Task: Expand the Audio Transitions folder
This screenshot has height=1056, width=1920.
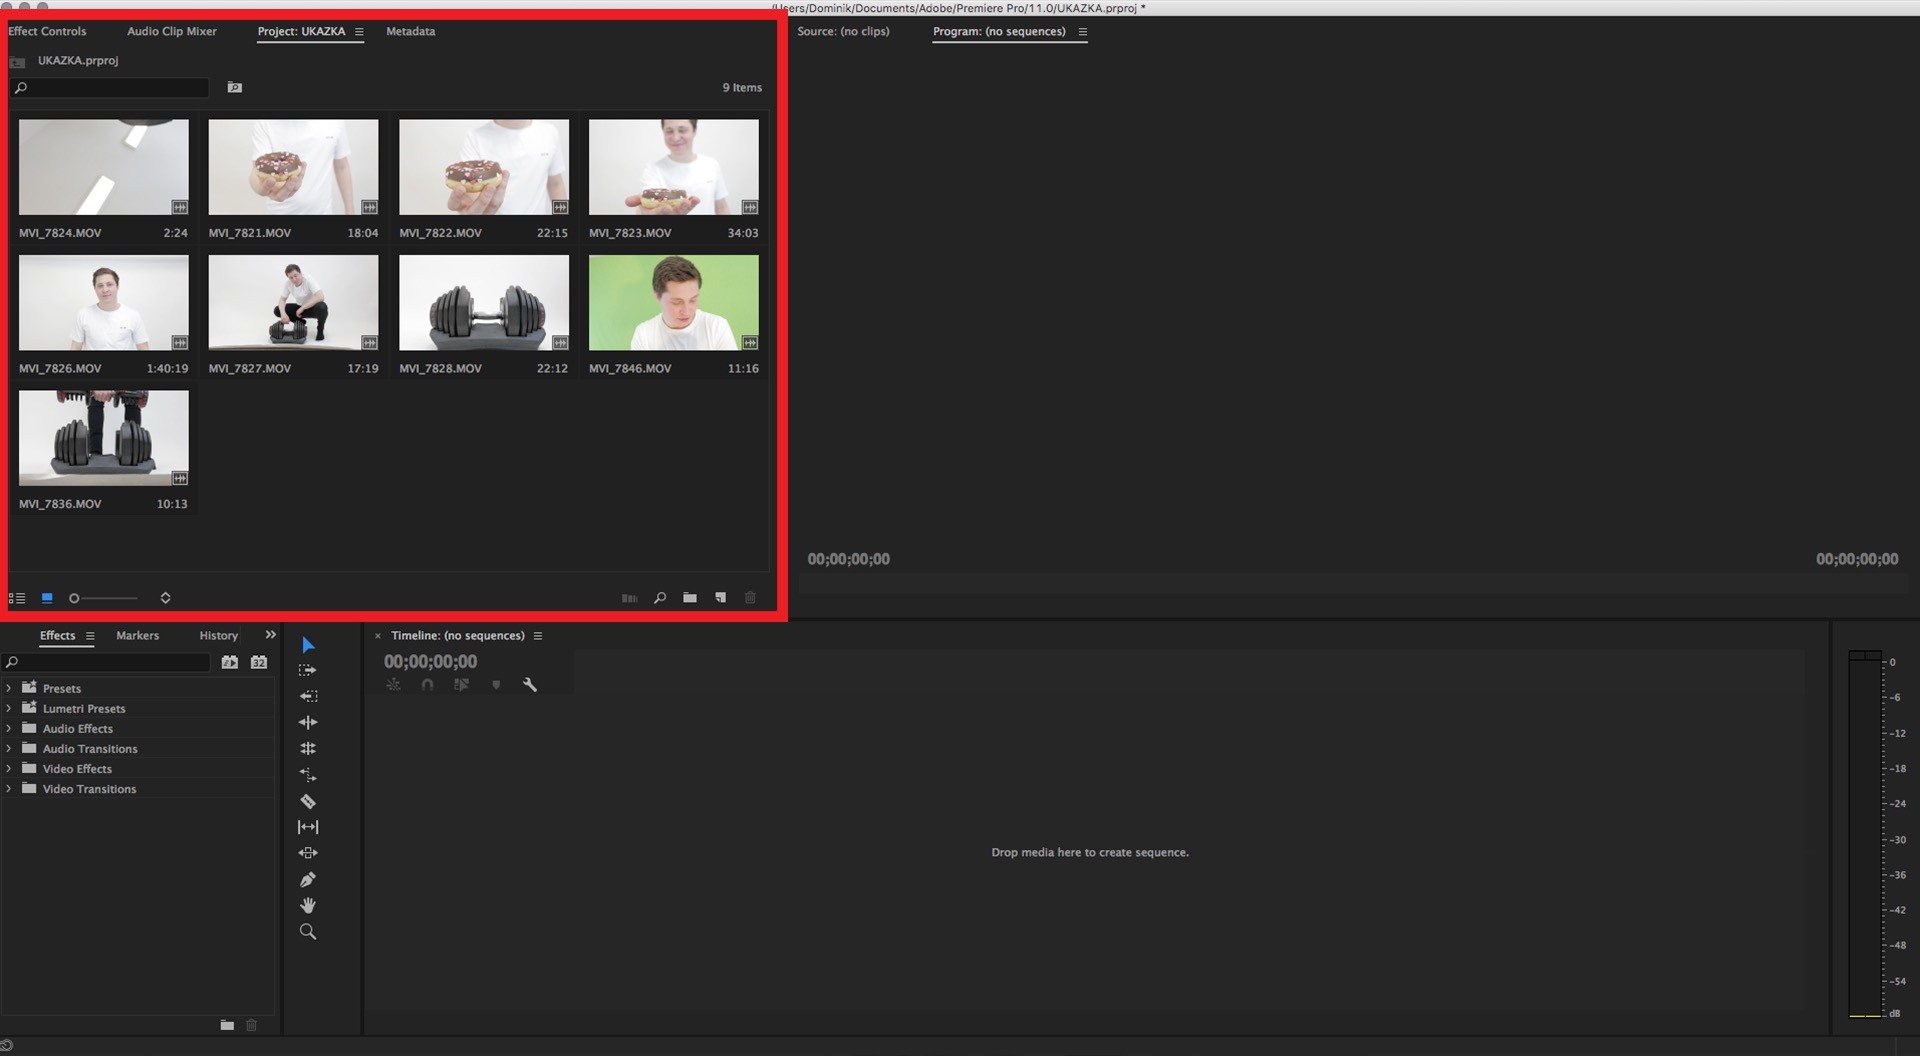Action: pyautogui.click(x=9, y=749)
